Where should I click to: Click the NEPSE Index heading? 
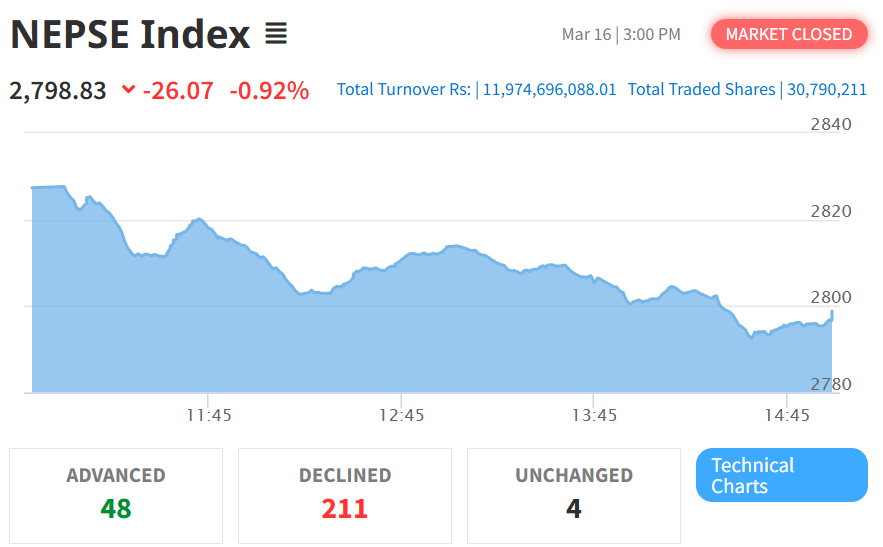pos(130,36)
